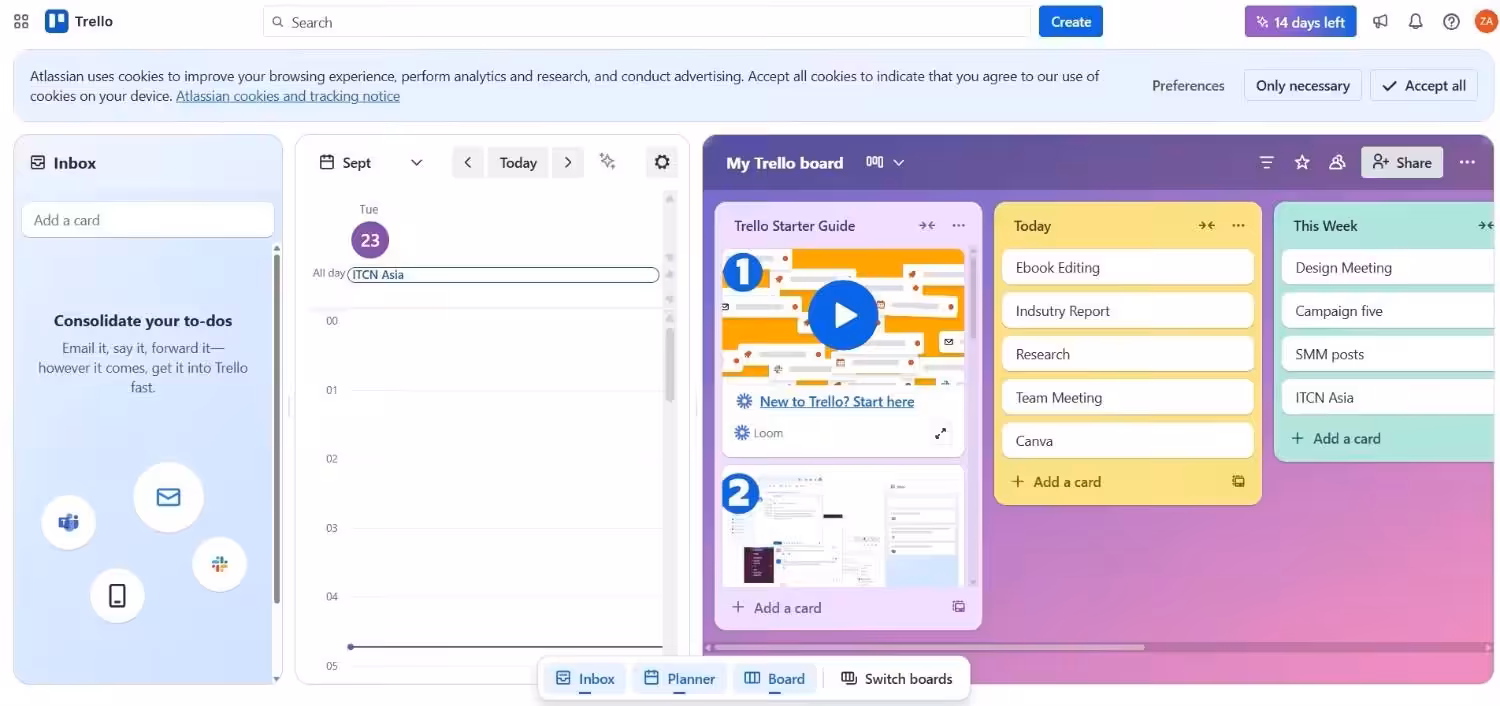Viewport: 1500px width, 706px height.
Task: Open the Ebook Editing card
Action: pos(1128,267)
